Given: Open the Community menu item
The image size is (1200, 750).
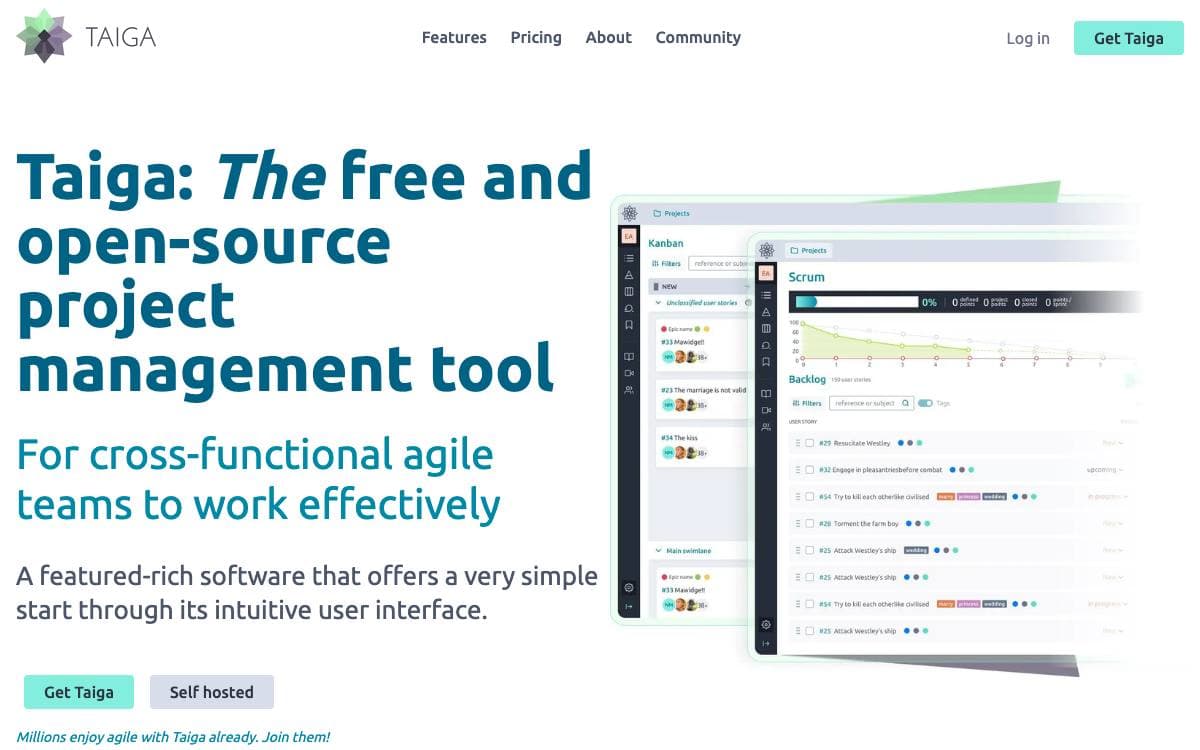Looking at the screenshot, I should (x=698, y=38).
